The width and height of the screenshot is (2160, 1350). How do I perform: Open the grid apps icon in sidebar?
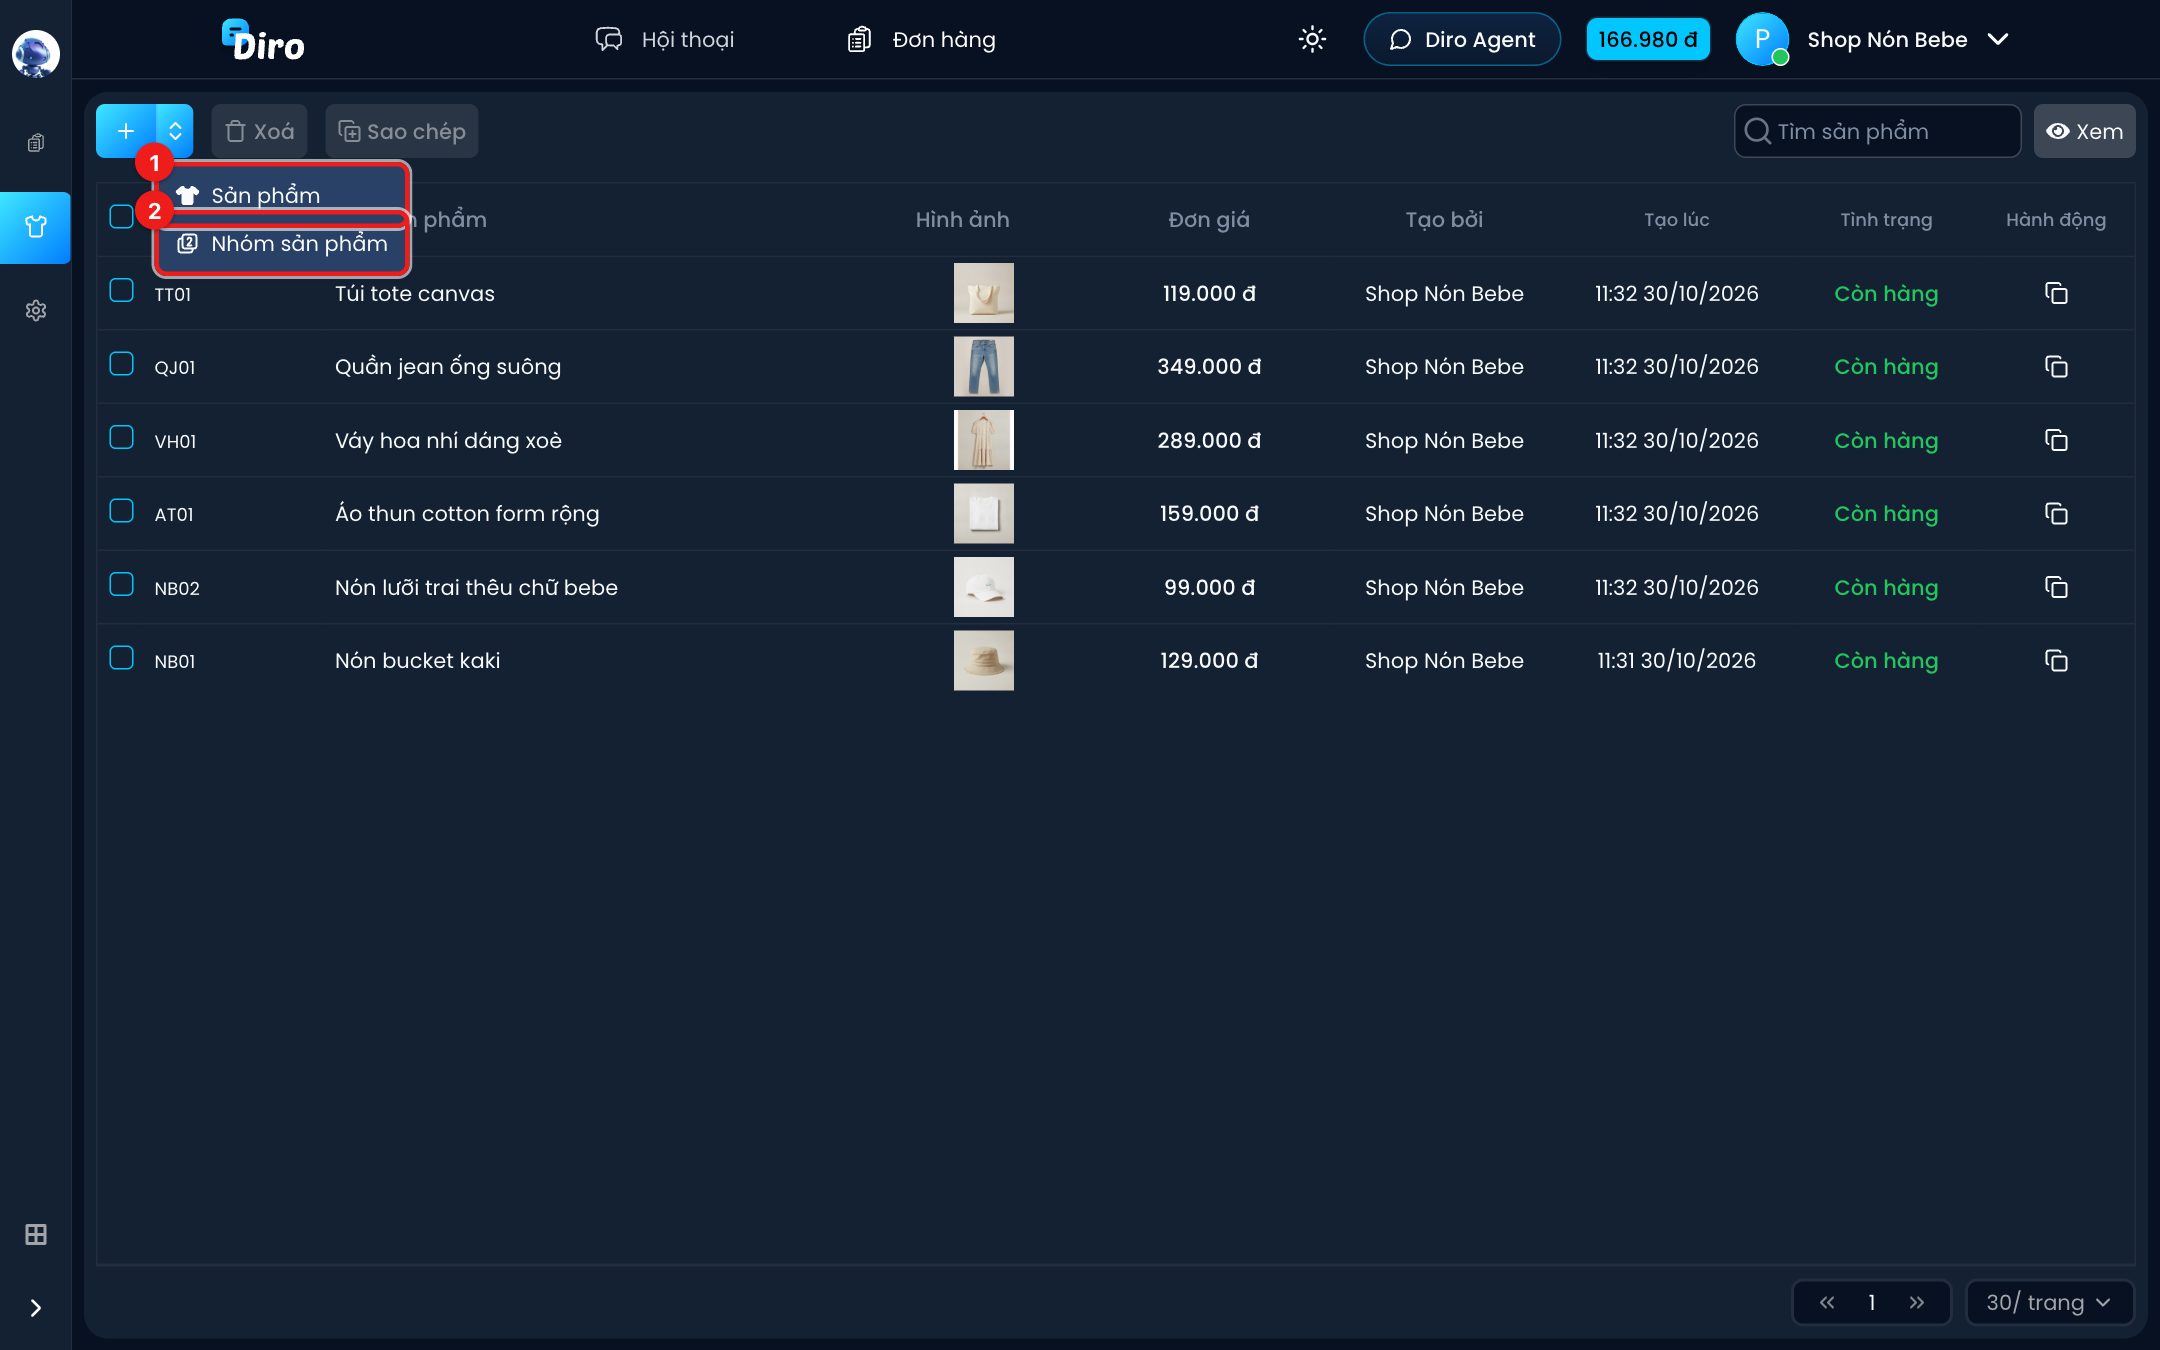[x=35, y=1235]
